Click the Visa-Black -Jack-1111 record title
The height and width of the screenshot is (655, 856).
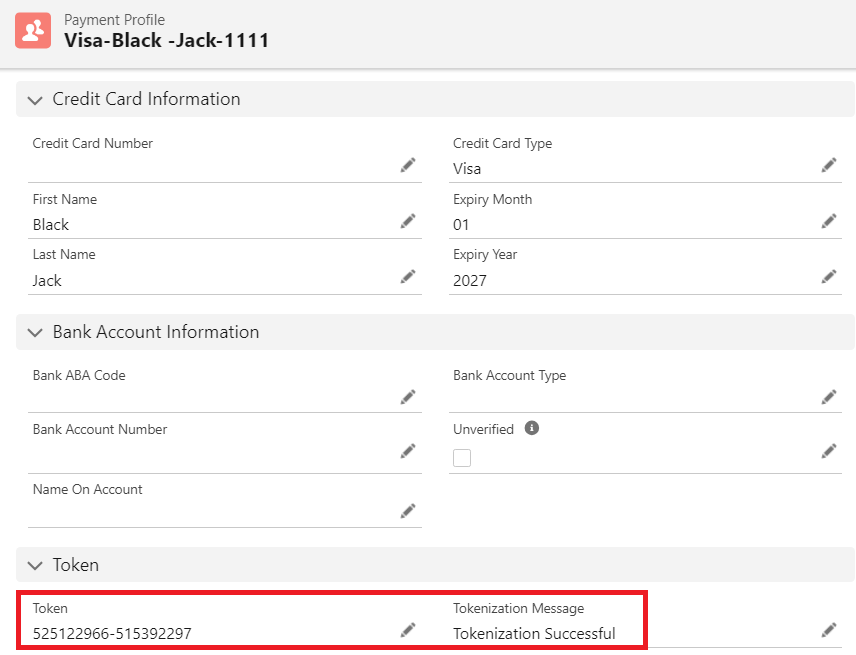166,41
